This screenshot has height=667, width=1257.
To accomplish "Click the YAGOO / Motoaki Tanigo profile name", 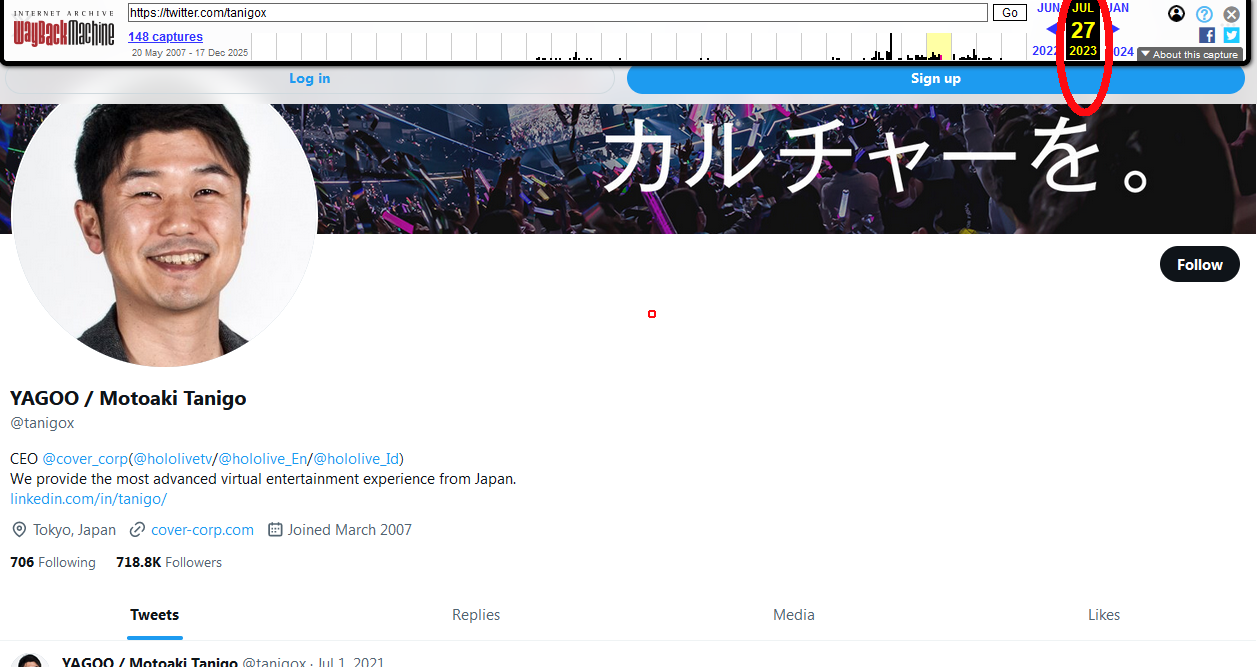I will [128, 398].
